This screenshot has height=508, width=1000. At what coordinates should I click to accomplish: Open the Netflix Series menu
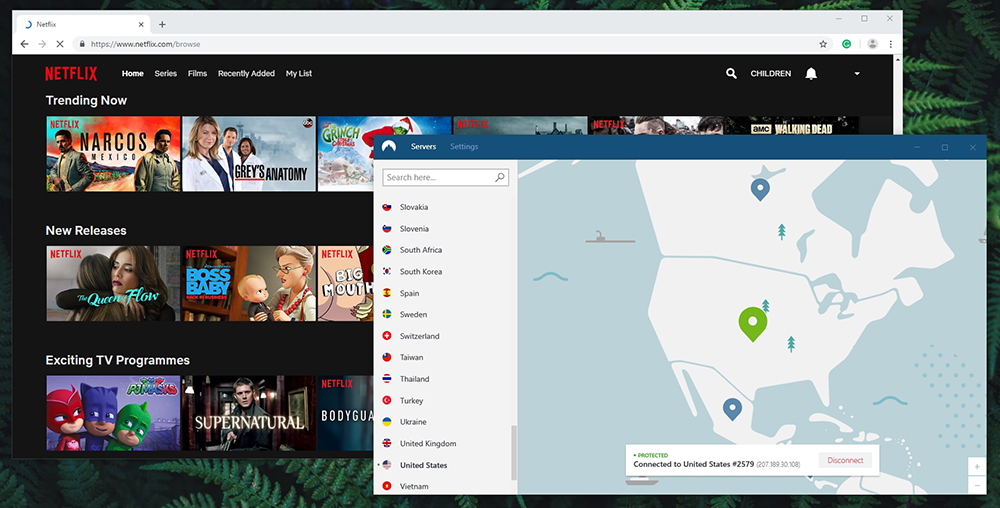point(165,73)
